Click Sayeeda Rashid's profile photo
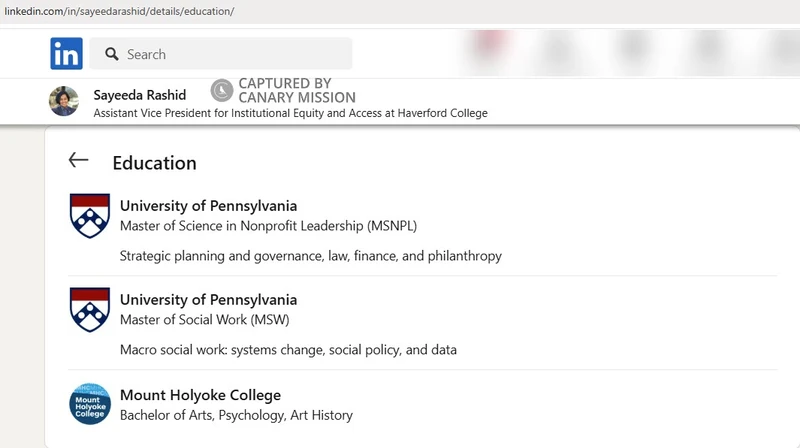Image resolution: width=800 pixels, height=448 pixels. [64, 101]
